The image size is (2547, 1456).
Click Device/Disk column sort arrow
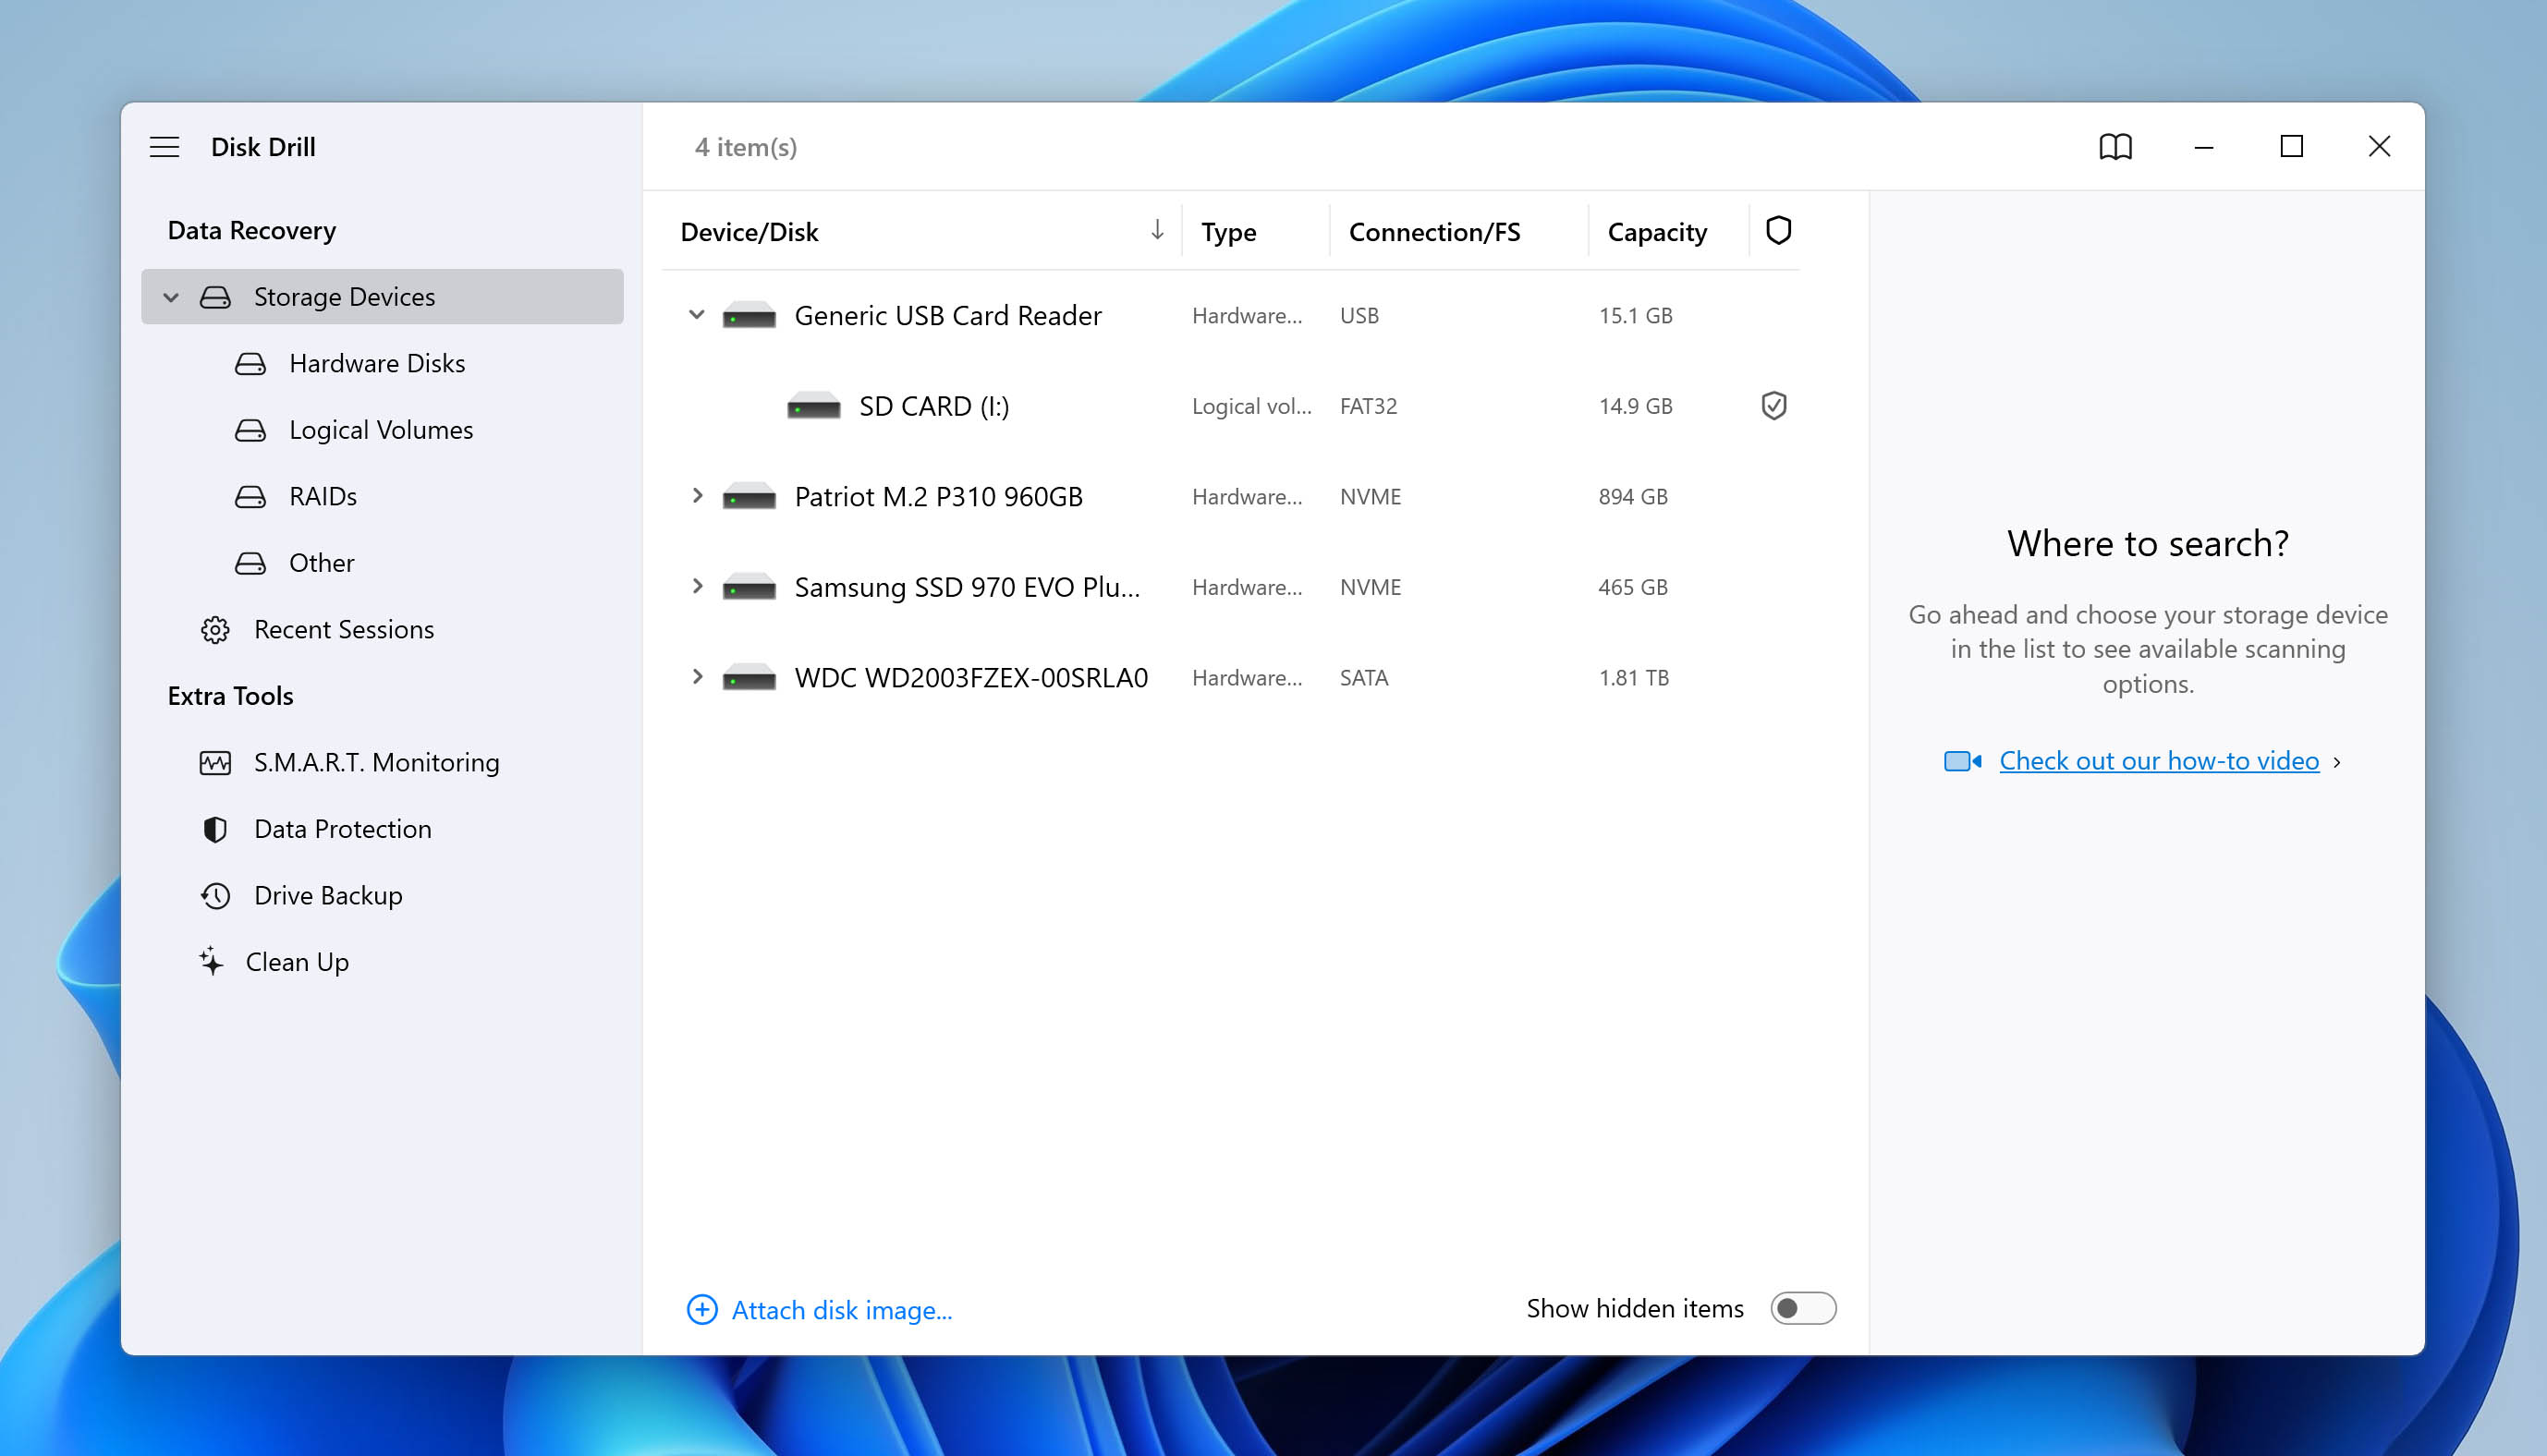1152,229
